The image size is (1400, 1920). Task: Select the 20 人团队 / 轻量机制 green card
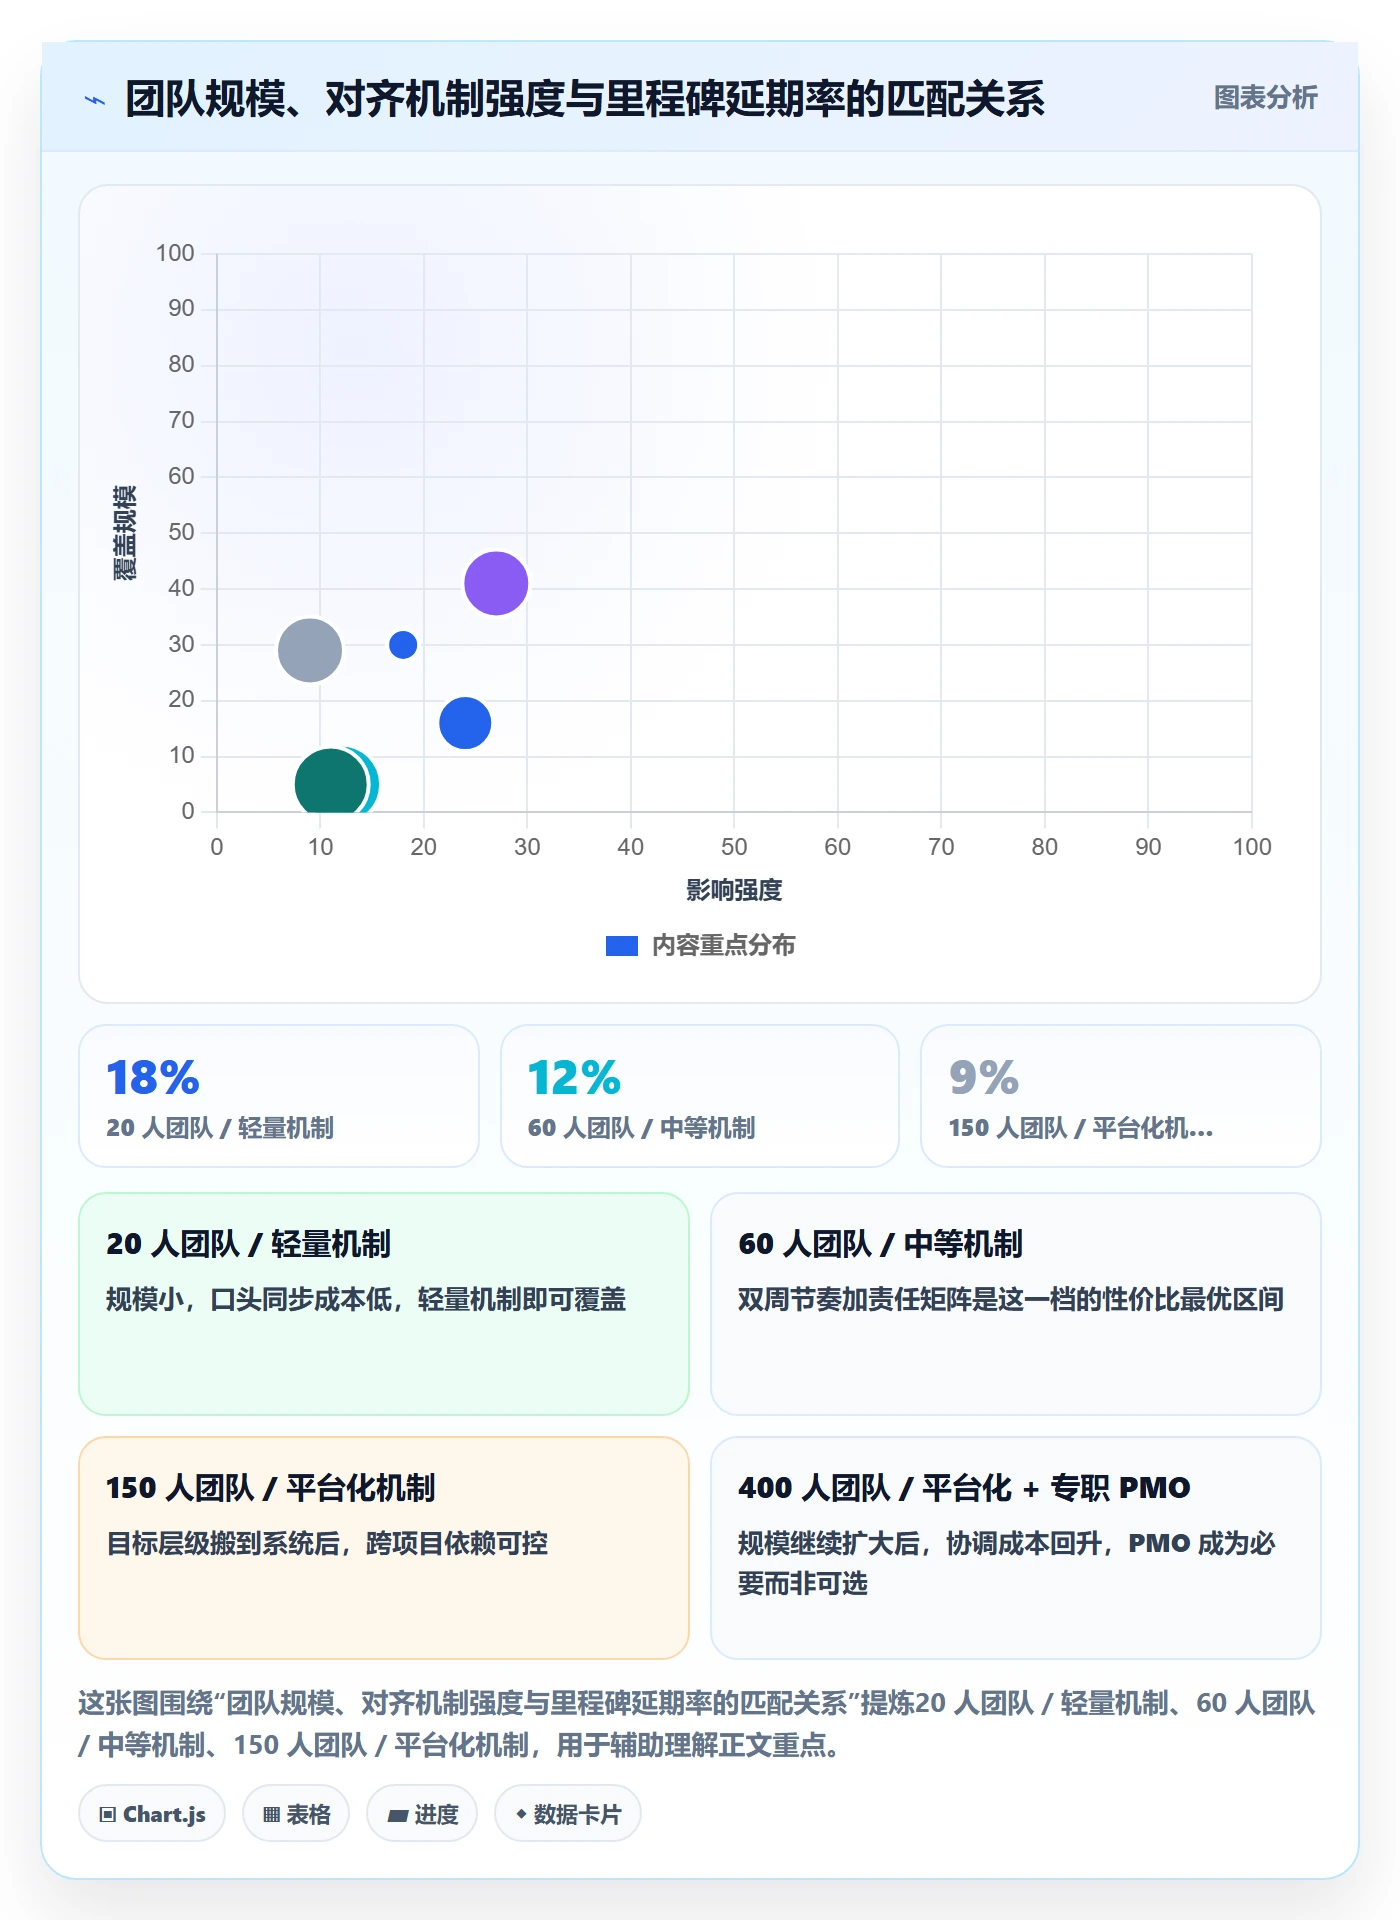[x=384, y=1304]
